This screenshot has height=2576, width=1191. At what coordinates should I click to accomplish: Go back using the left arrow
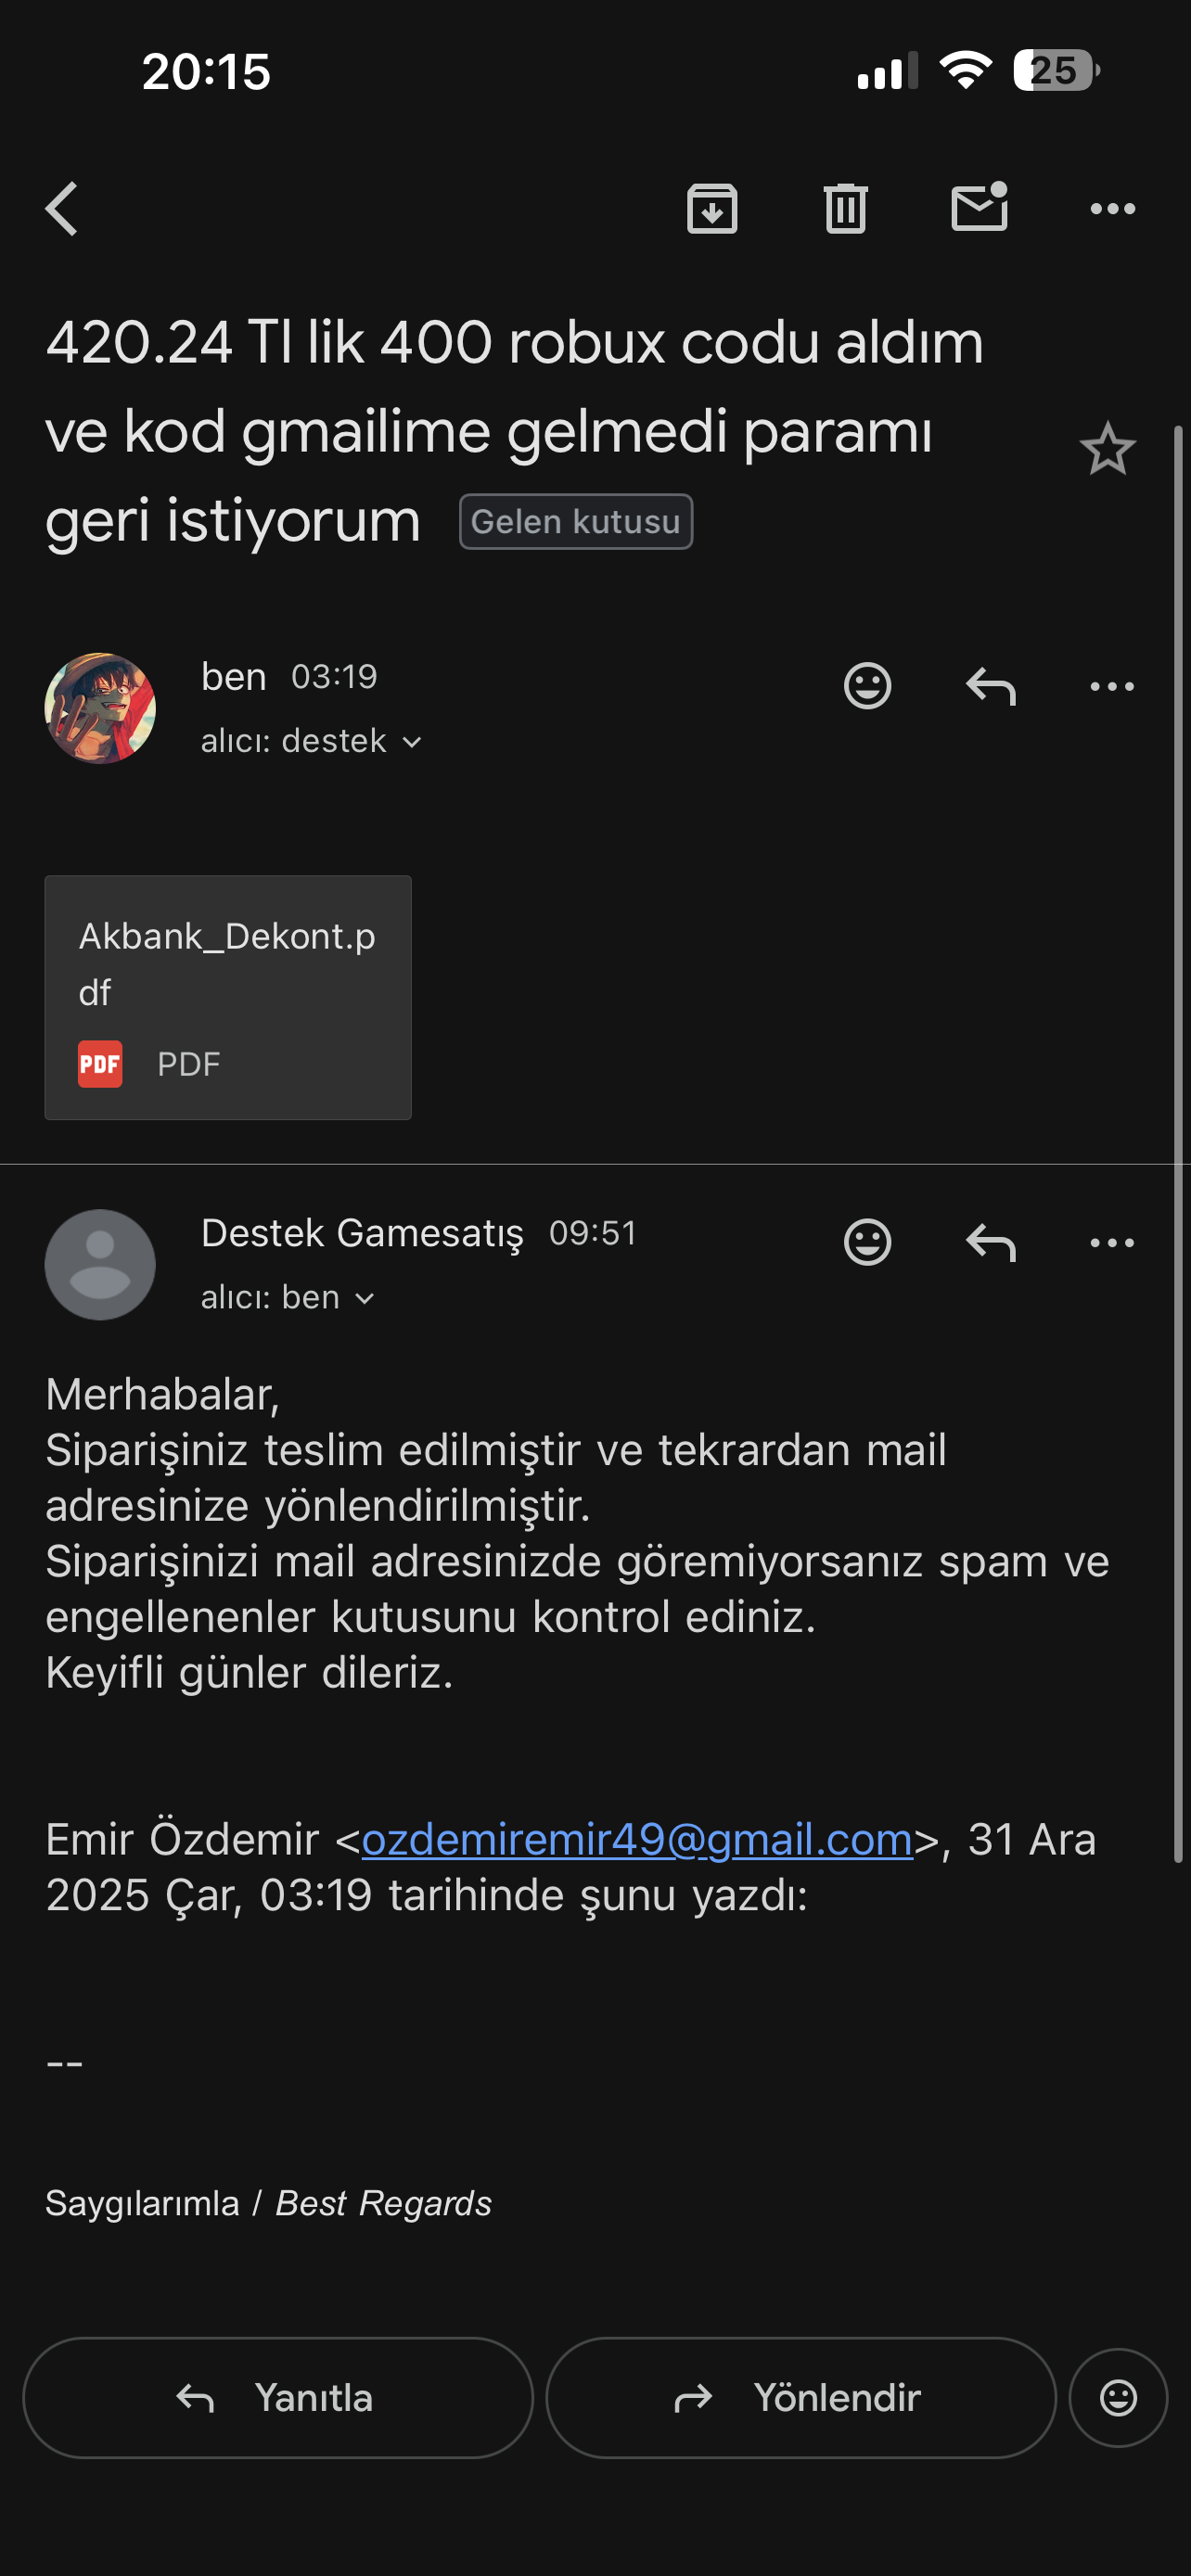click(x=62, y=209)
